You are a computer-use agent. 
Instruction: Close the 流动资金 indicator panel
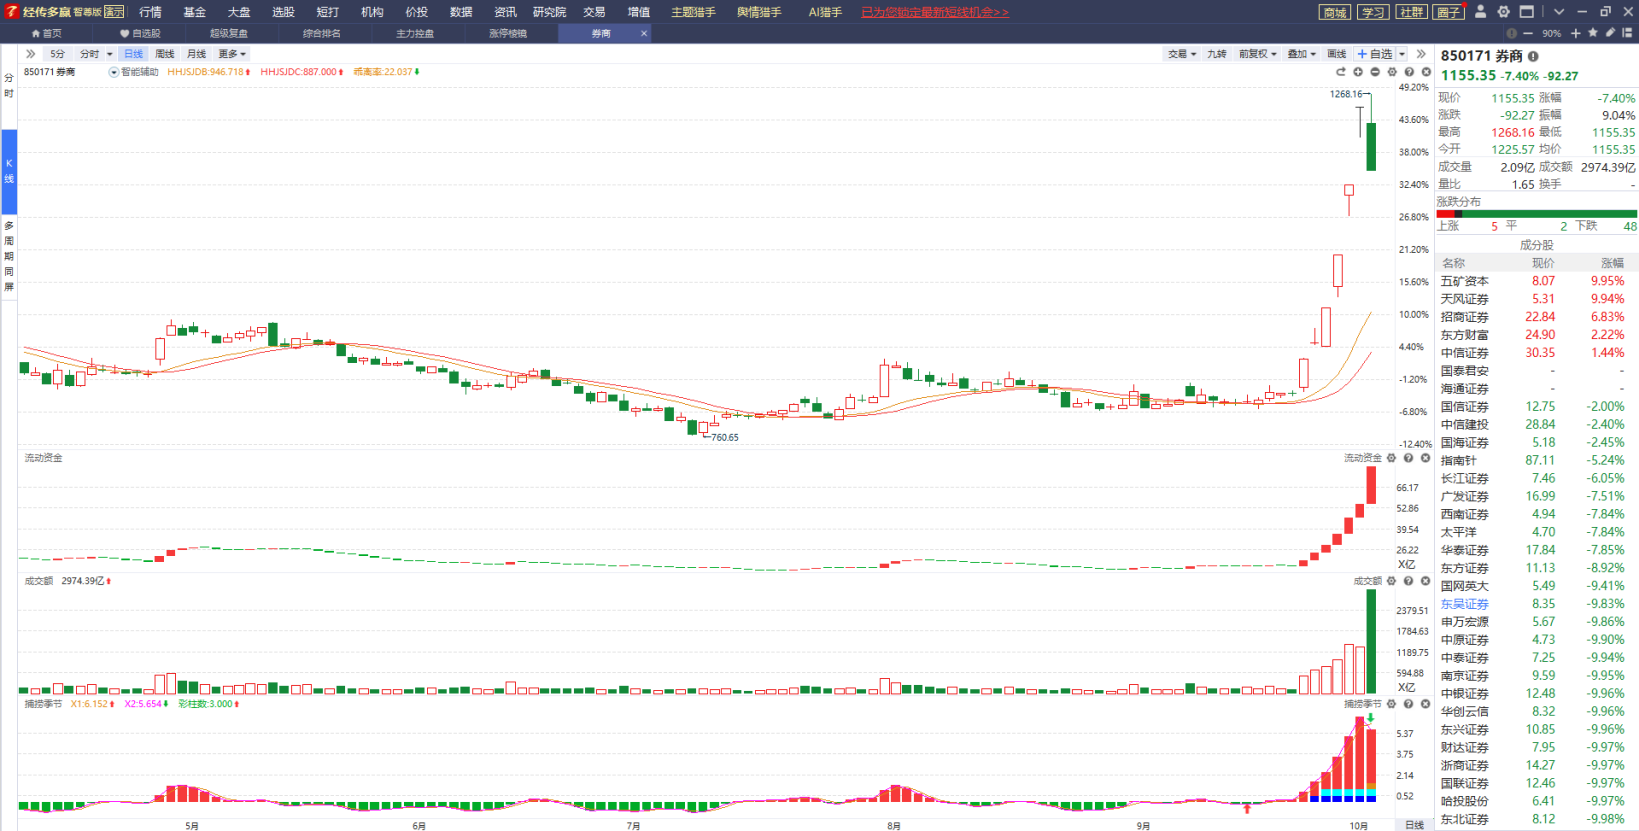point(1425,458)
